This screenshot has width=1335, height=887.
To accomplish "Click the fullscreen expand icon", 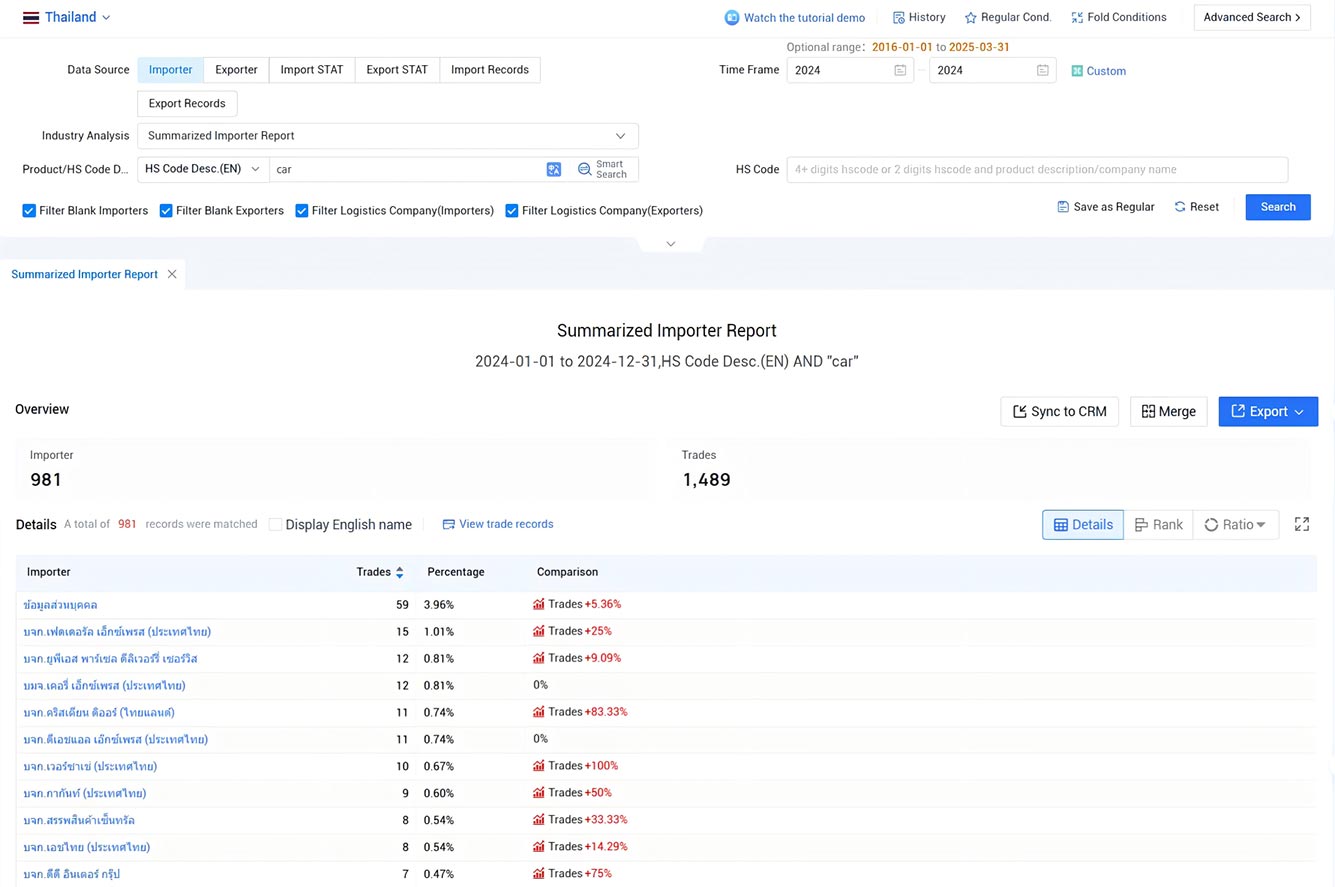I will 1302,524.
